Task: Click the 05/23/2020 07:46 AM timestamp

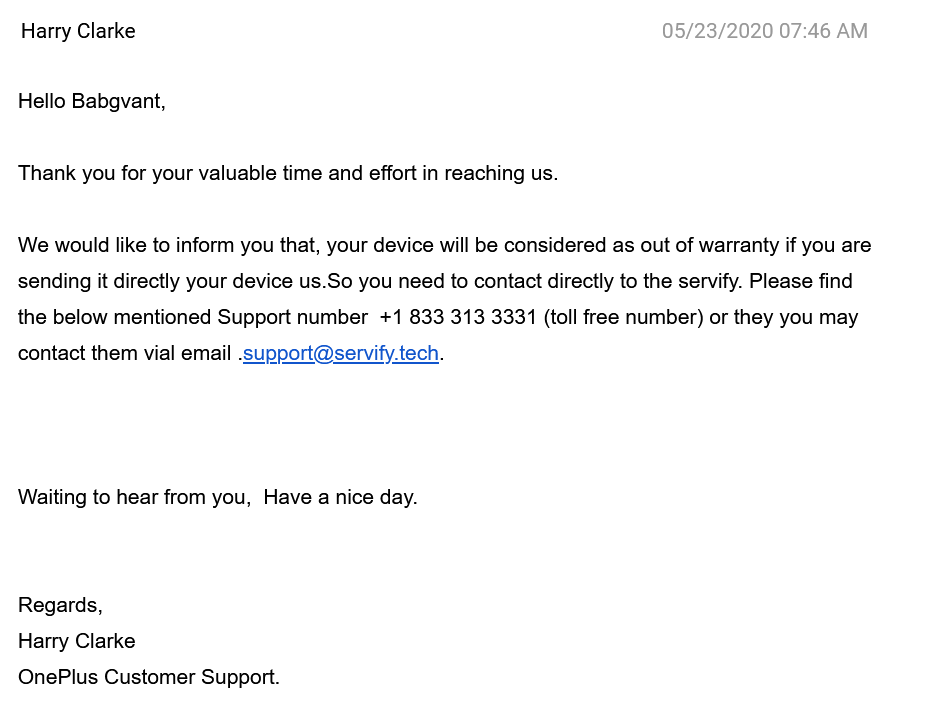Action: (x=764, y=31)
